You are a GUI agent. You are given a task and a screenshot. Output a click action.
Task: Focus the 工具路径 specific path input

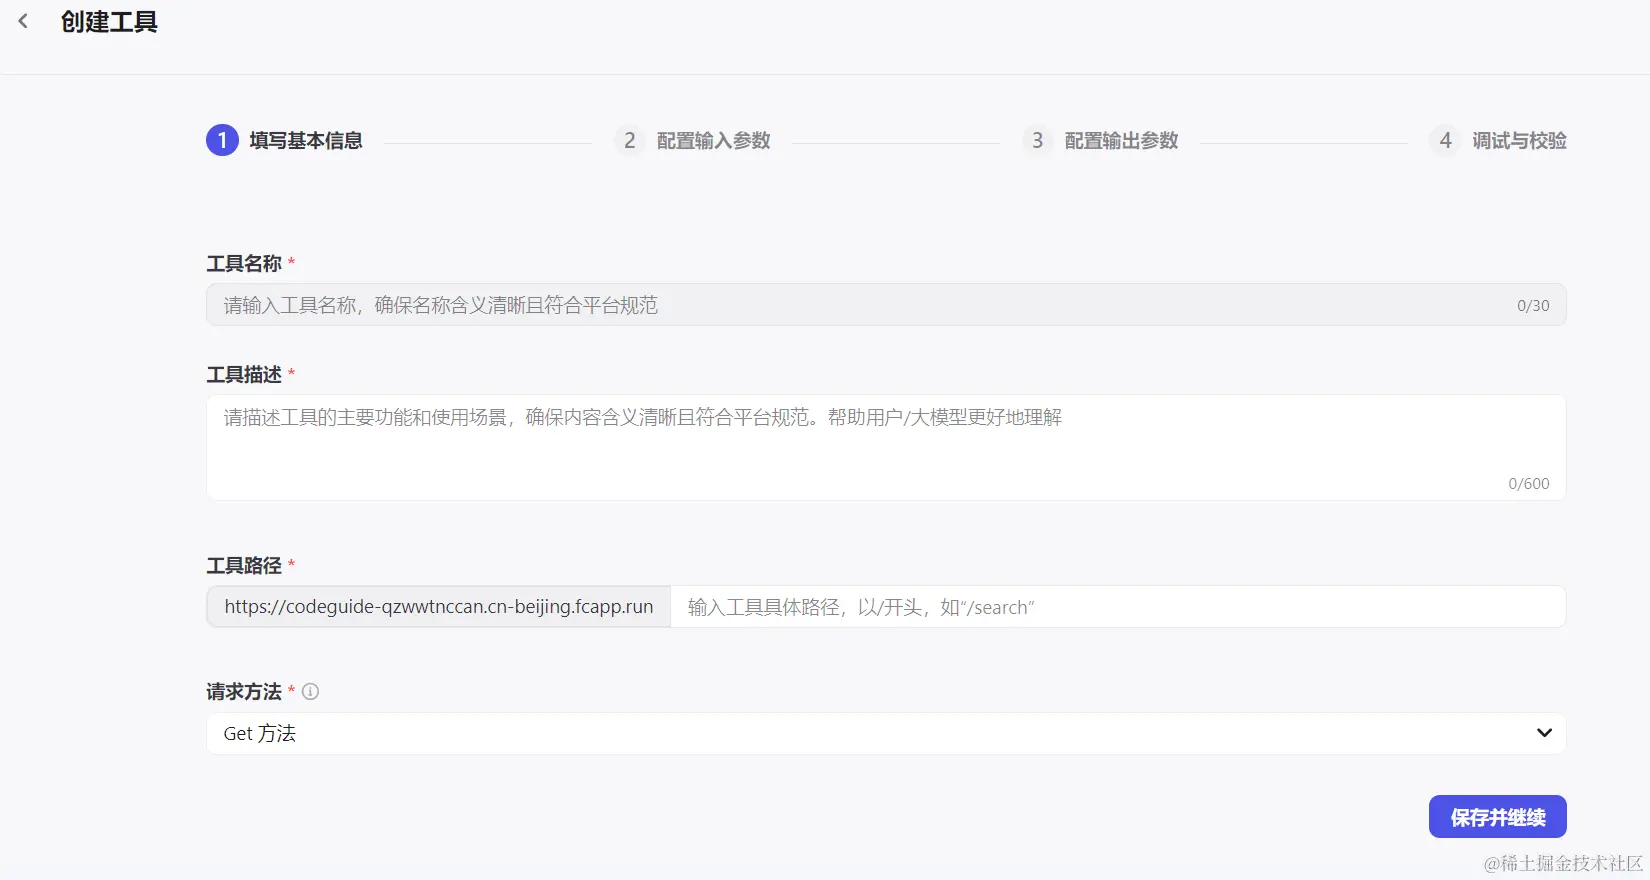1118,607
